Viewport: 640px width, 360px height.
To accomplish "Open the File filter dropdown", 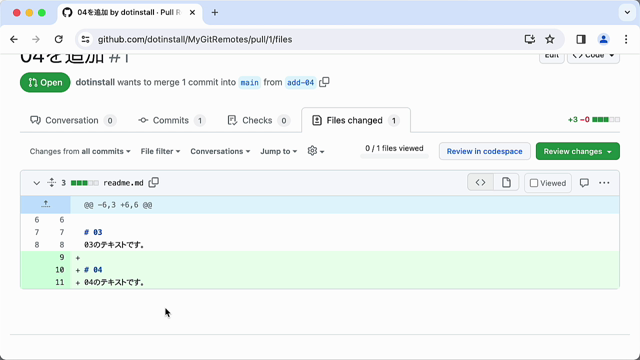I will pyautogui.click(x=160, y=151).
